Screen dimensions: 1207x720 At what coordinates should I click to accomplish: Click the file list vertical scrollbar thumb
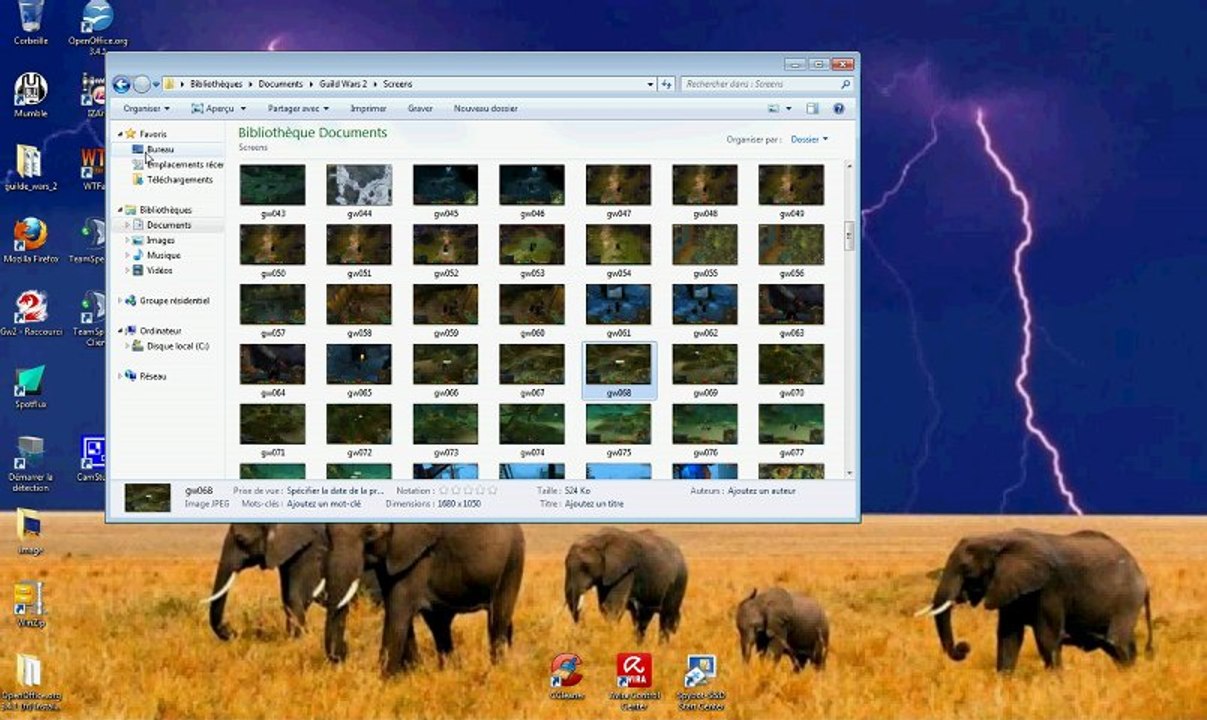pyautogui.click(x=849, y=234)
